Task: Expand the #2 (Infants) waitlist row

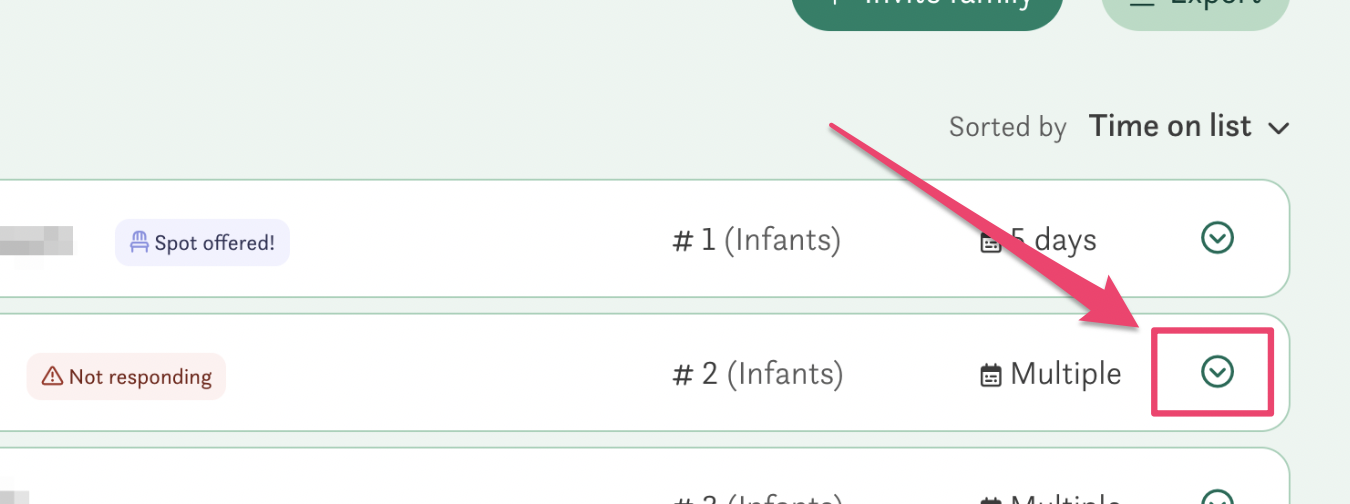Action: point(1217,372)
